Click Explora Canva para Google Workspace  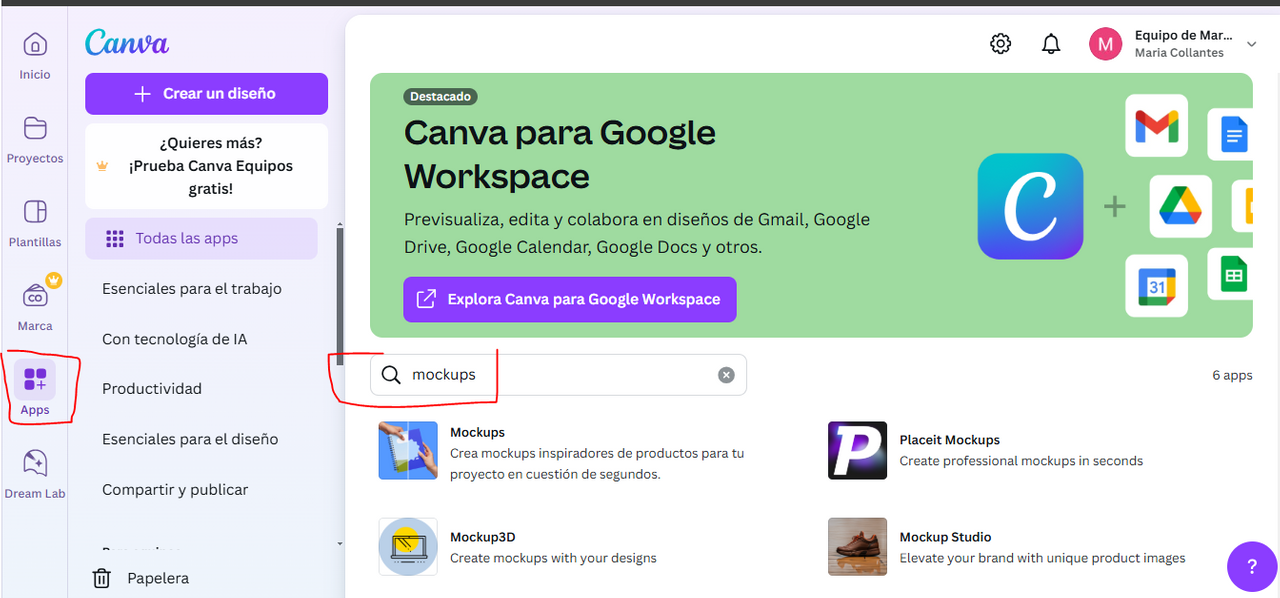tap(570, 299)
